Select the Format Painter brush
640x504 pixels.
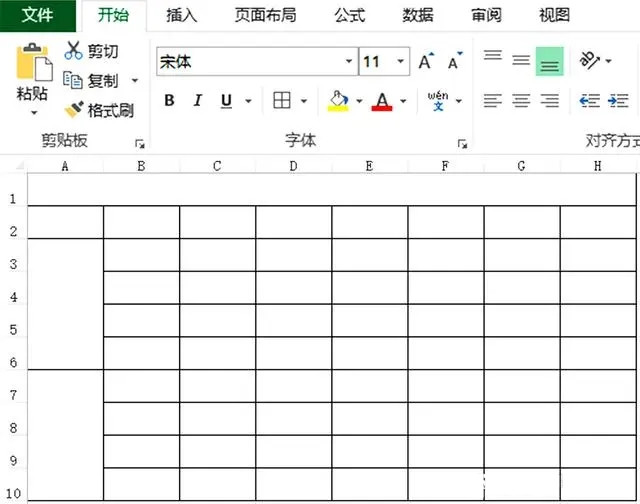tap(74, 109)
